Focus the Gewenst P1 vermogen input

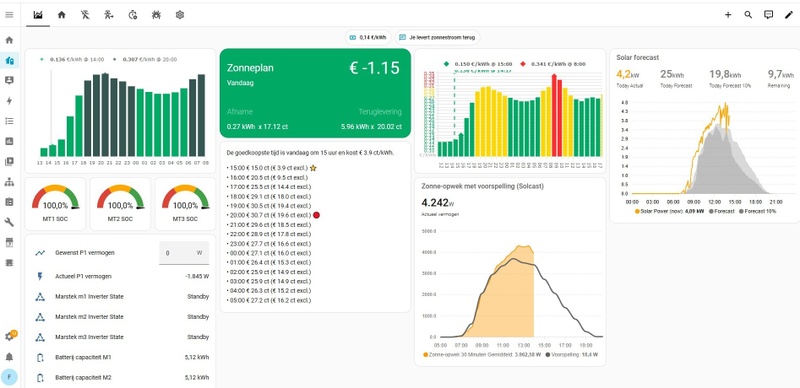click(184, 253)
